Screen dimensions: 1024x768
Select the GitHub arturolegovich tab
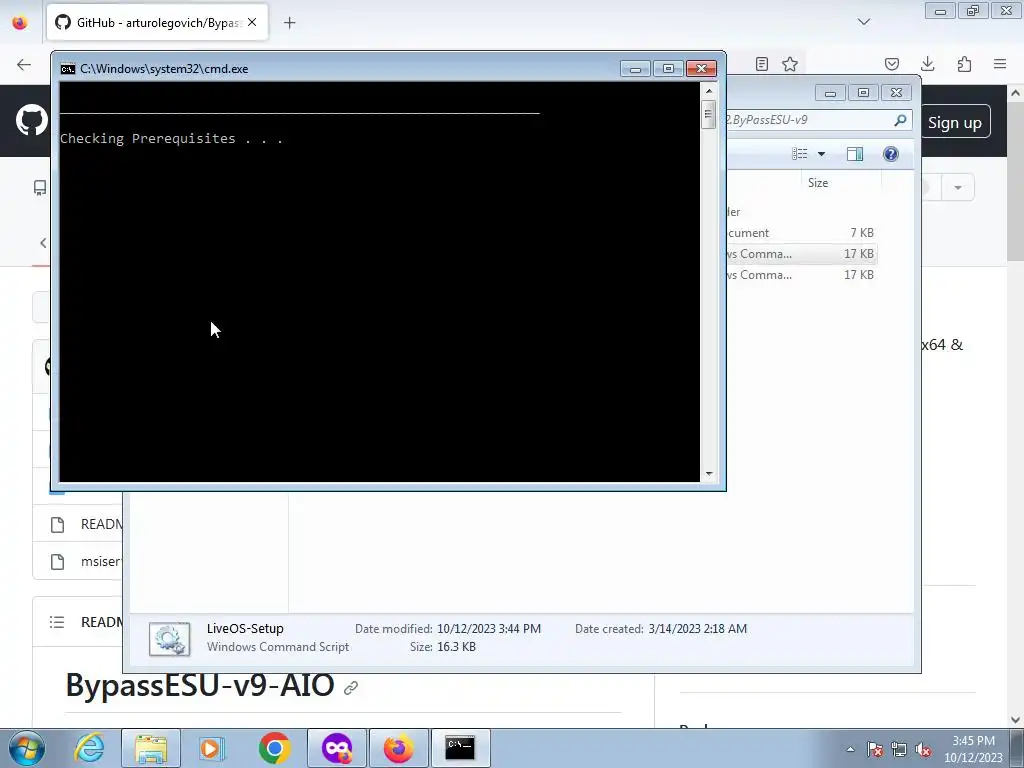(x=157, y=22)
